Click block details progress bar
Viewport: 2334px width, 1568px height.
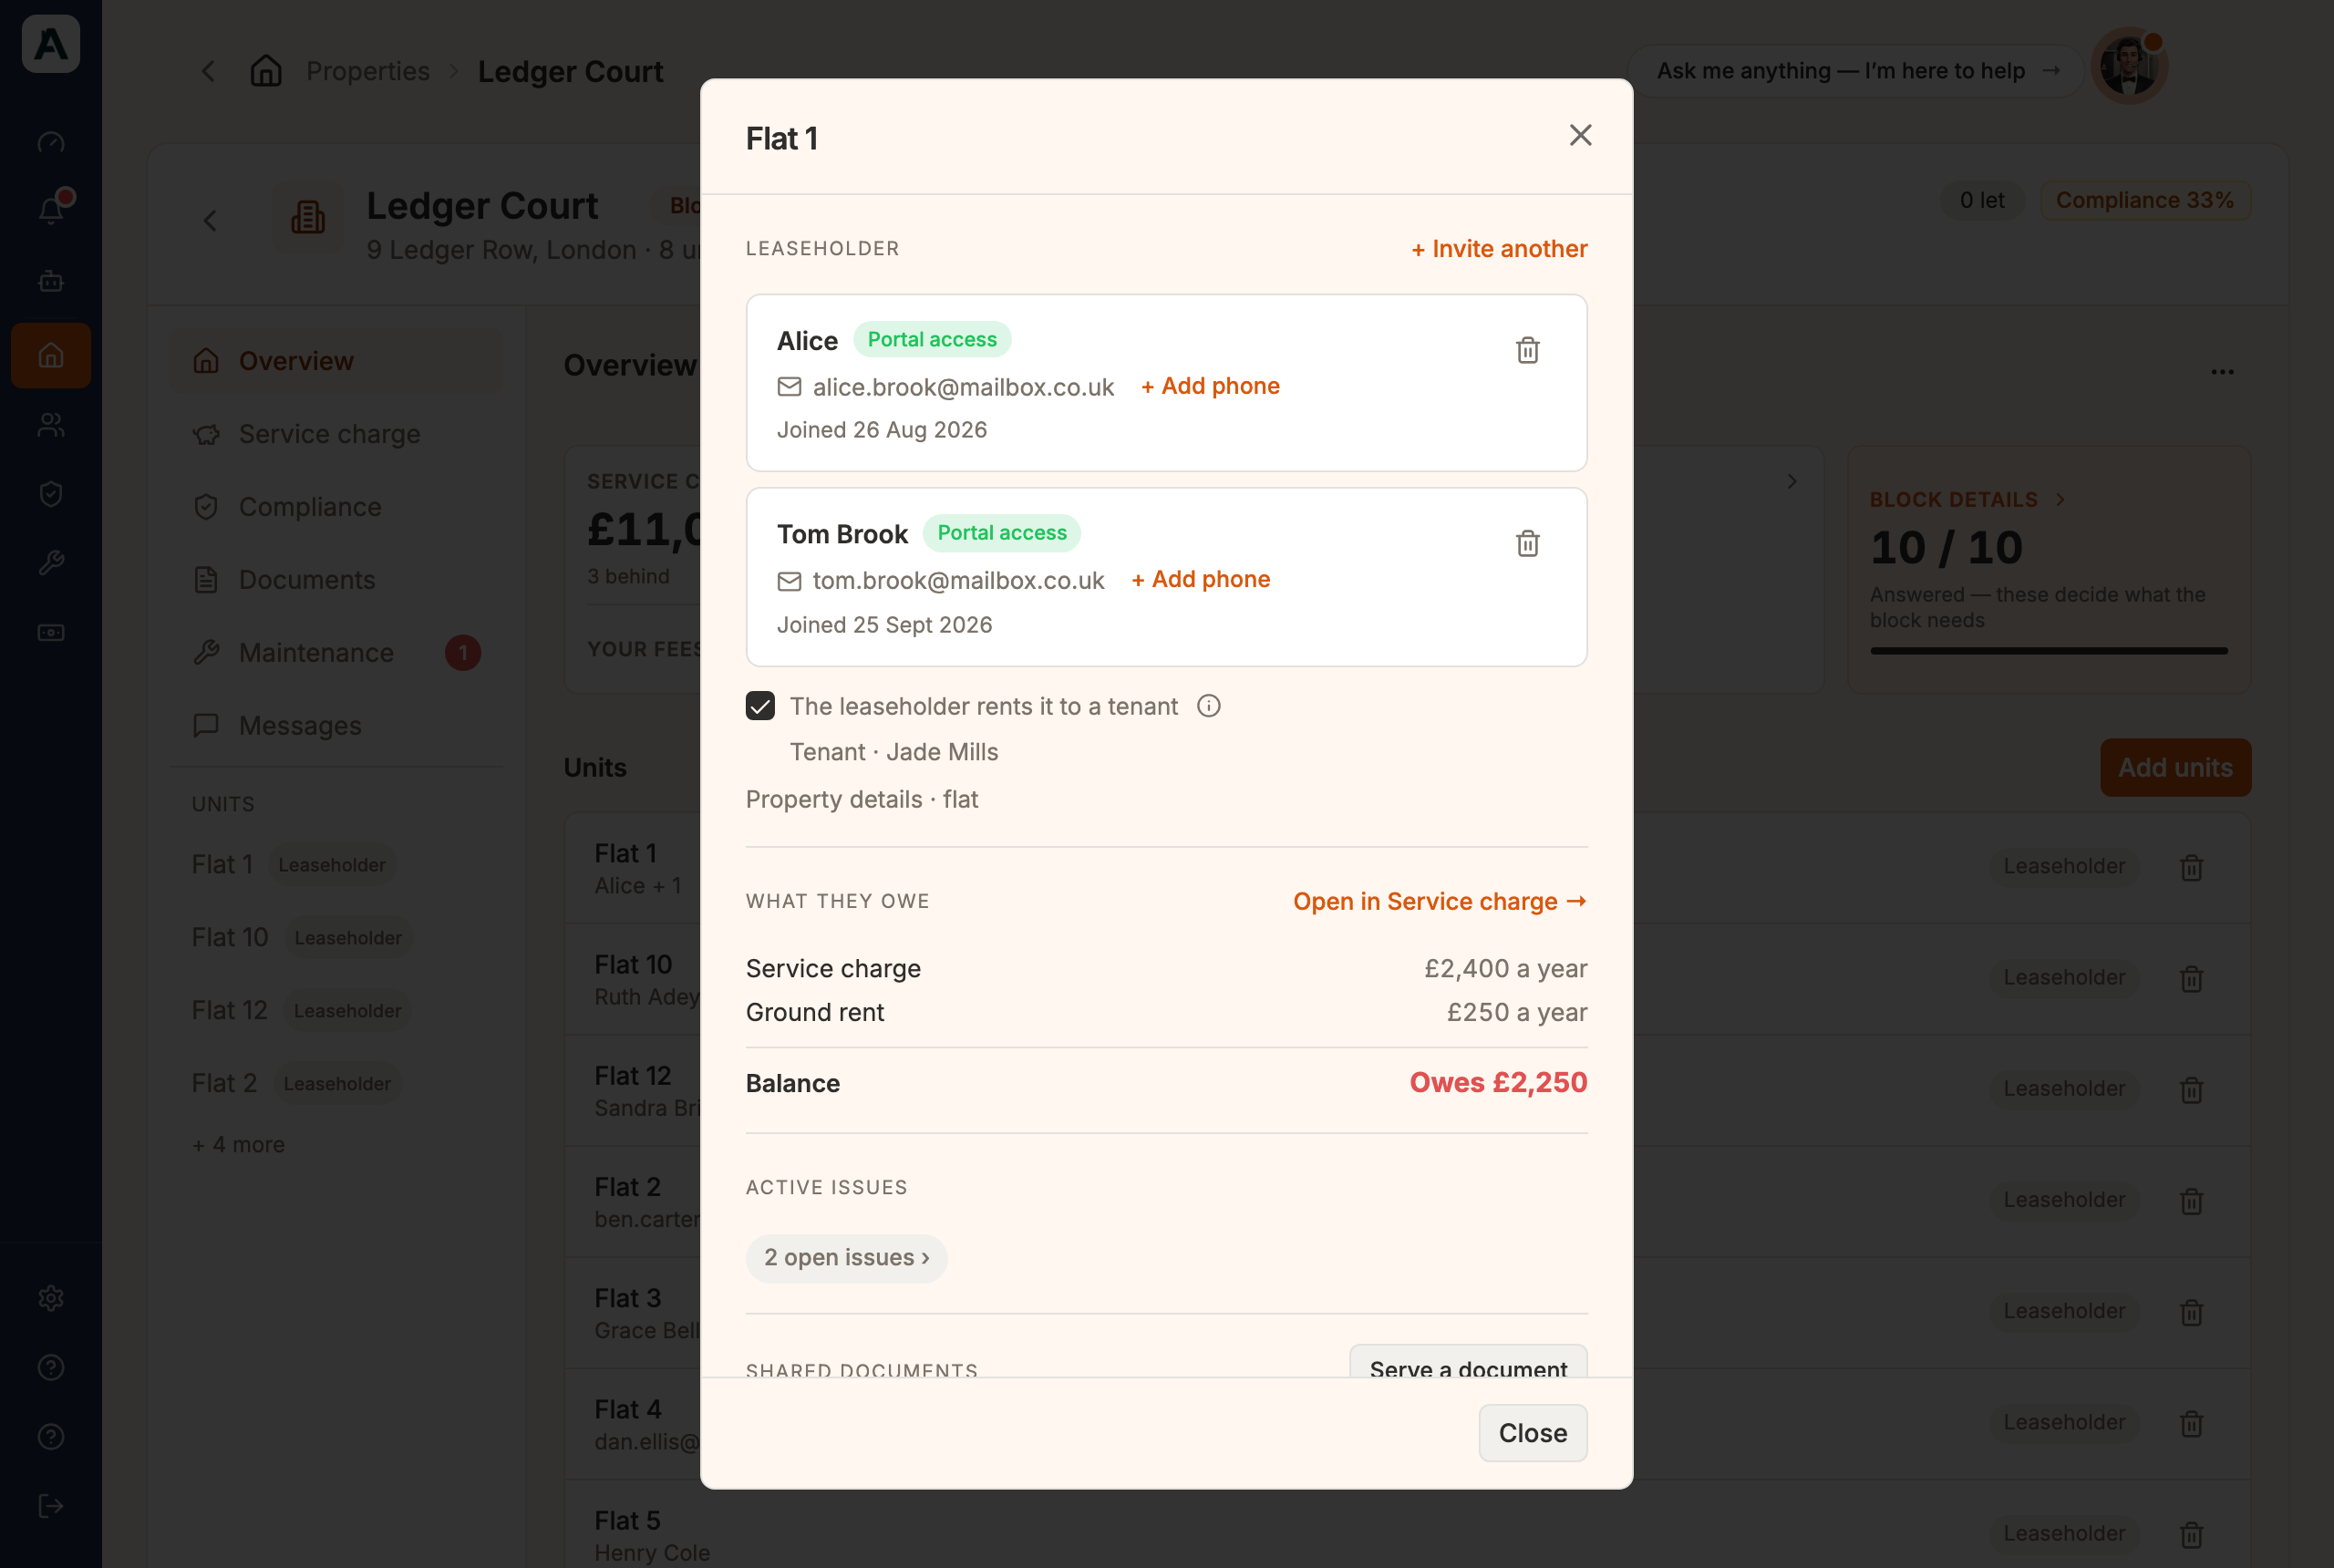point(2048,651)
